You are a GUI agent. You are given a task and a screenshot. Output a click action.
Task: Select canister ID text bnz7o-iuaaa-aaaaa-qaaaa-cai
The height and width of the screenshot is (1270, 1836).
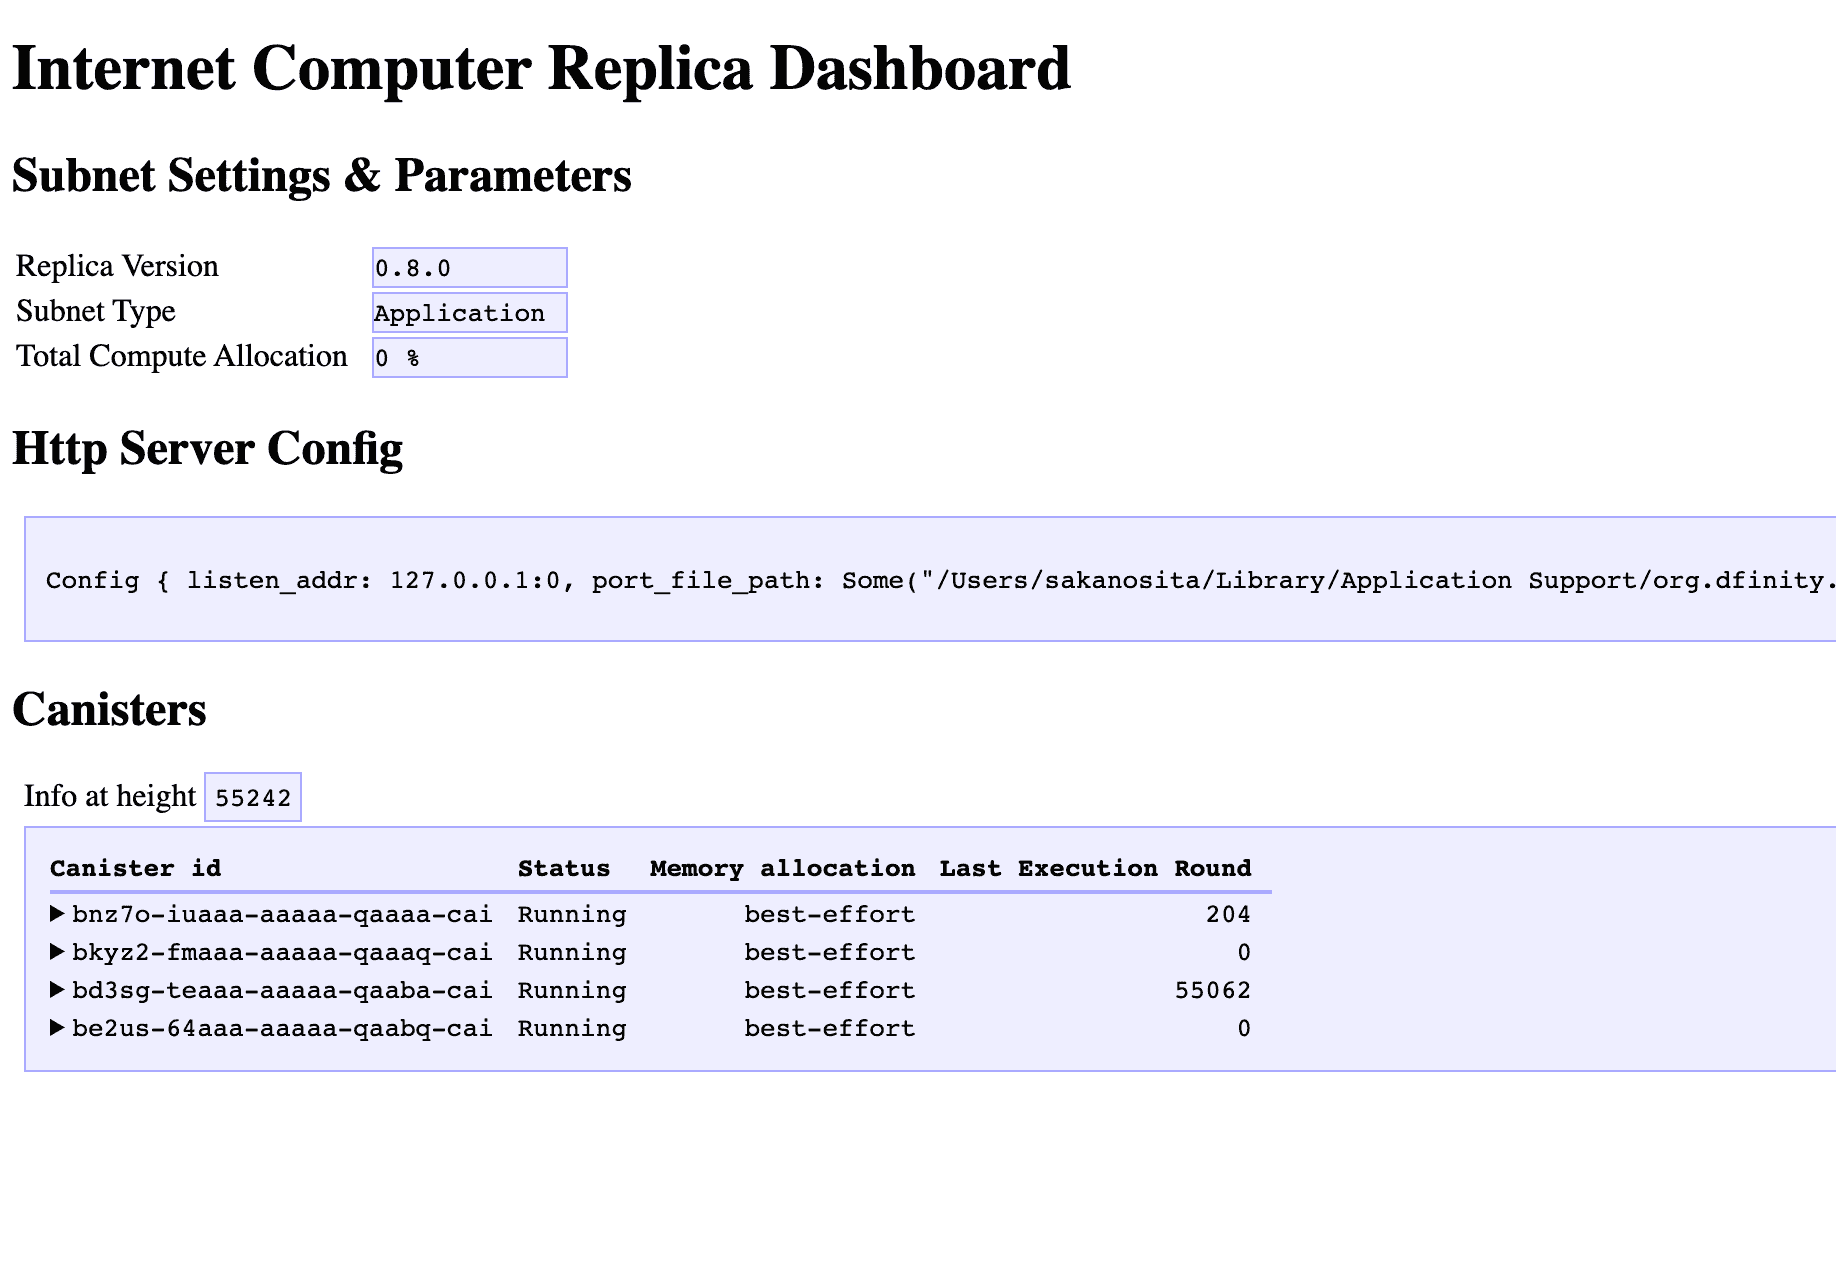(282, 914)
